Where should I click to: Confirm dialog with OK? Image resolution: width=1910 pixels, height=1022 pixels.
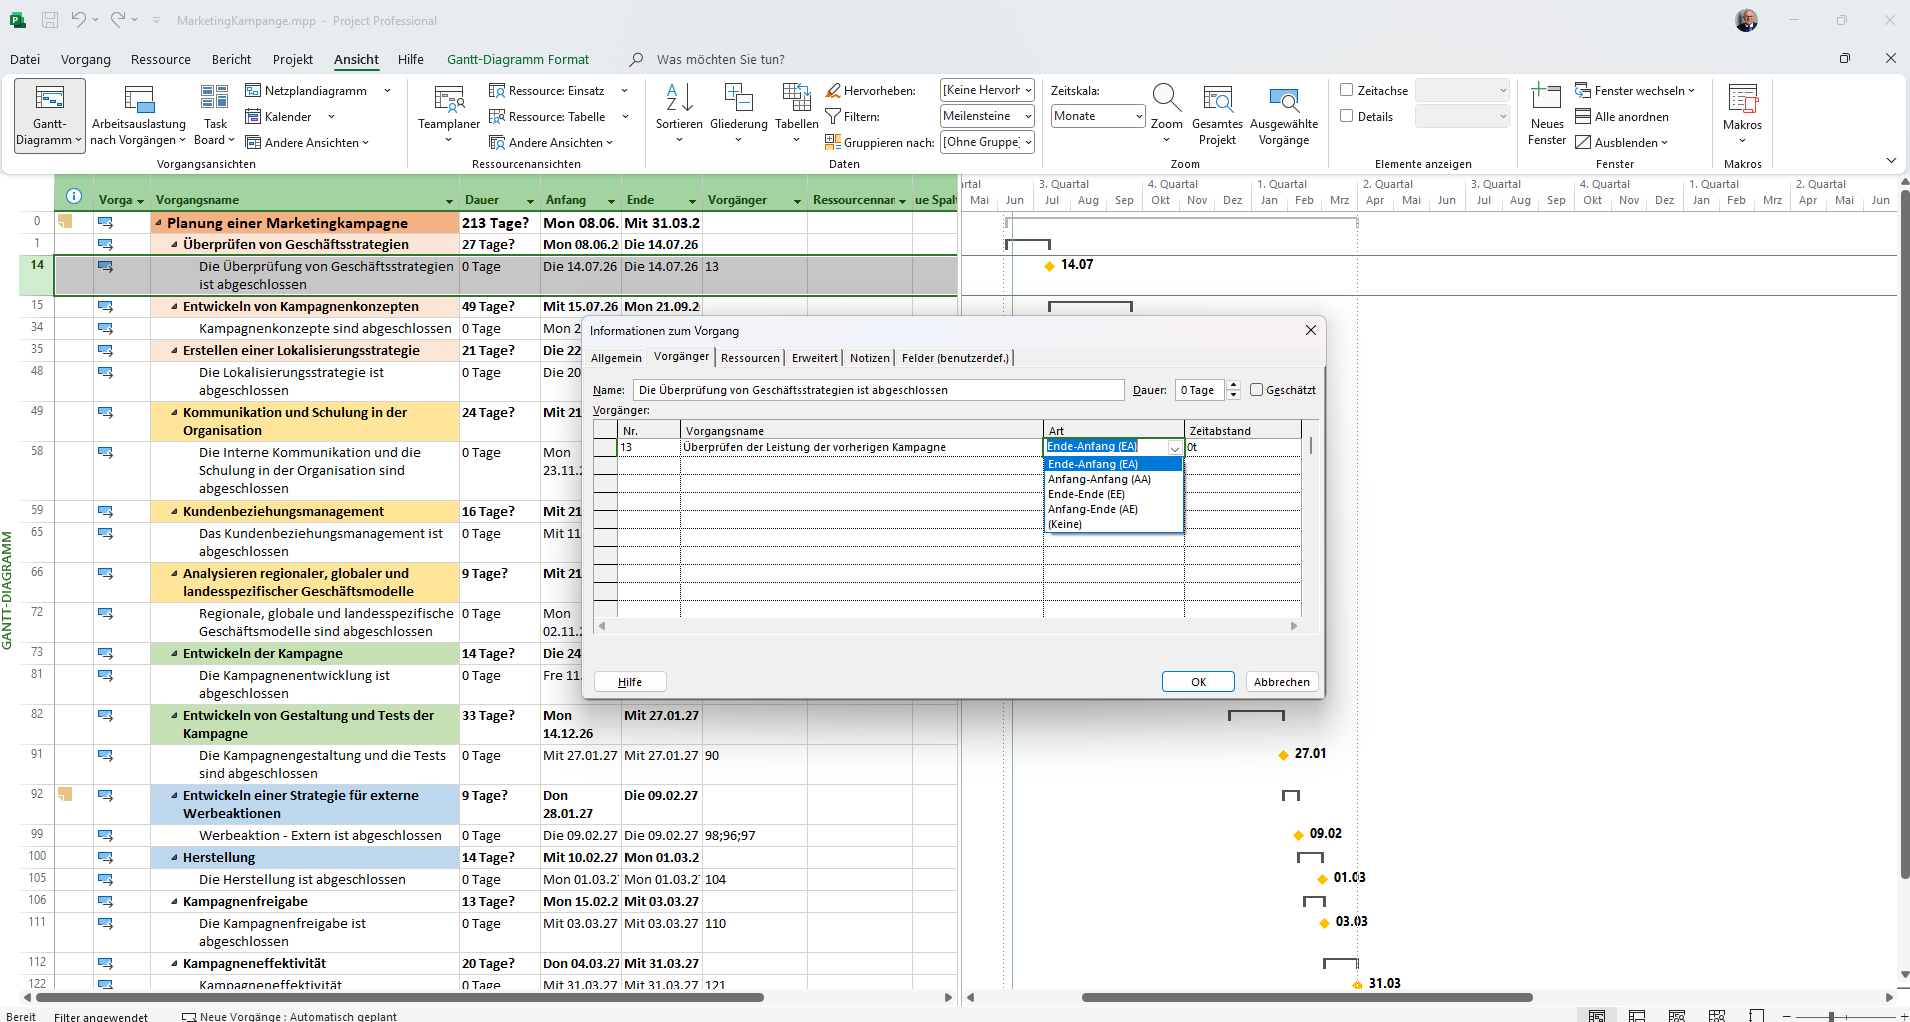(1198, 682)
